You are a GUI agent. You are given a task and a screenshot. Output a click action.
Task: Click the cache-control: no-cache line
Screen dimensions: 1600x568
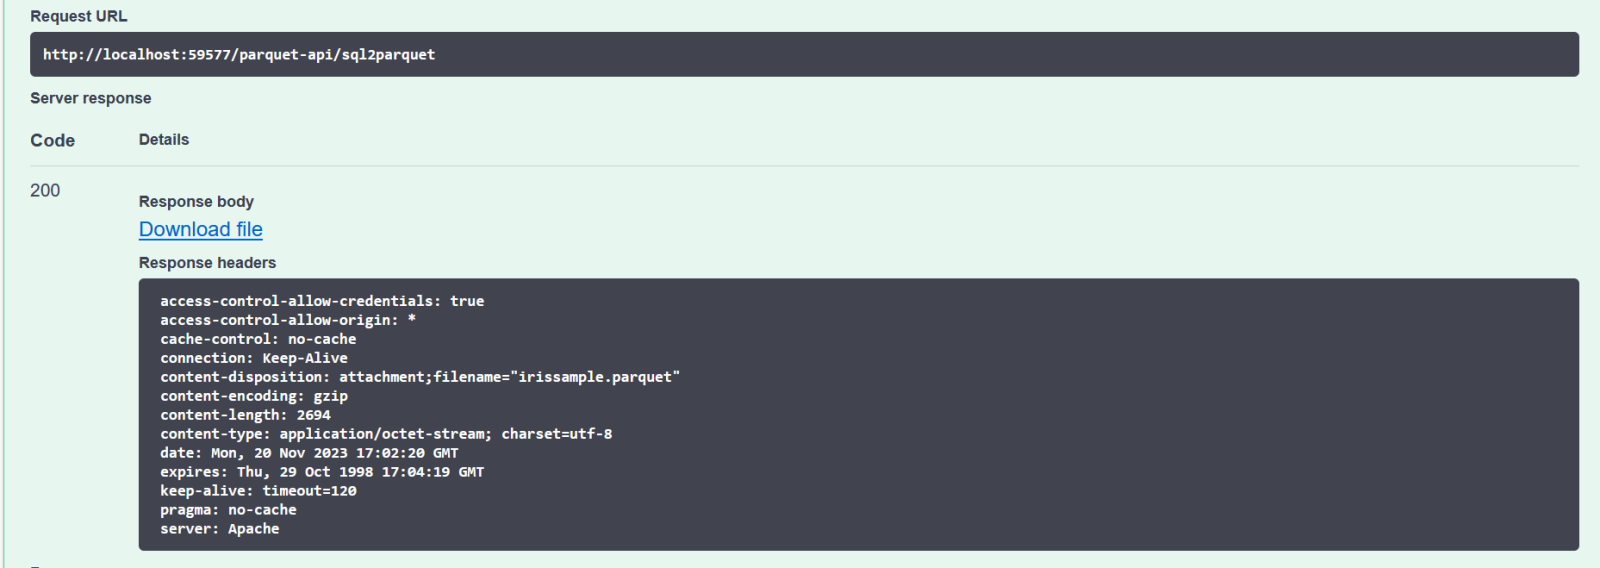click(x=258, y=339)
